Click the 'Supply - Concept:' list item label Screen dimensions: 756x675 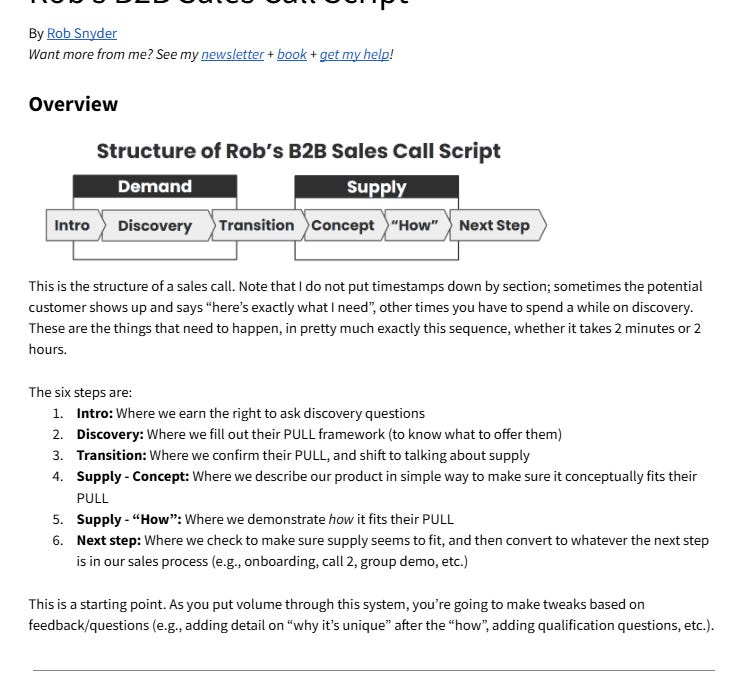click(x=133, y=477)
